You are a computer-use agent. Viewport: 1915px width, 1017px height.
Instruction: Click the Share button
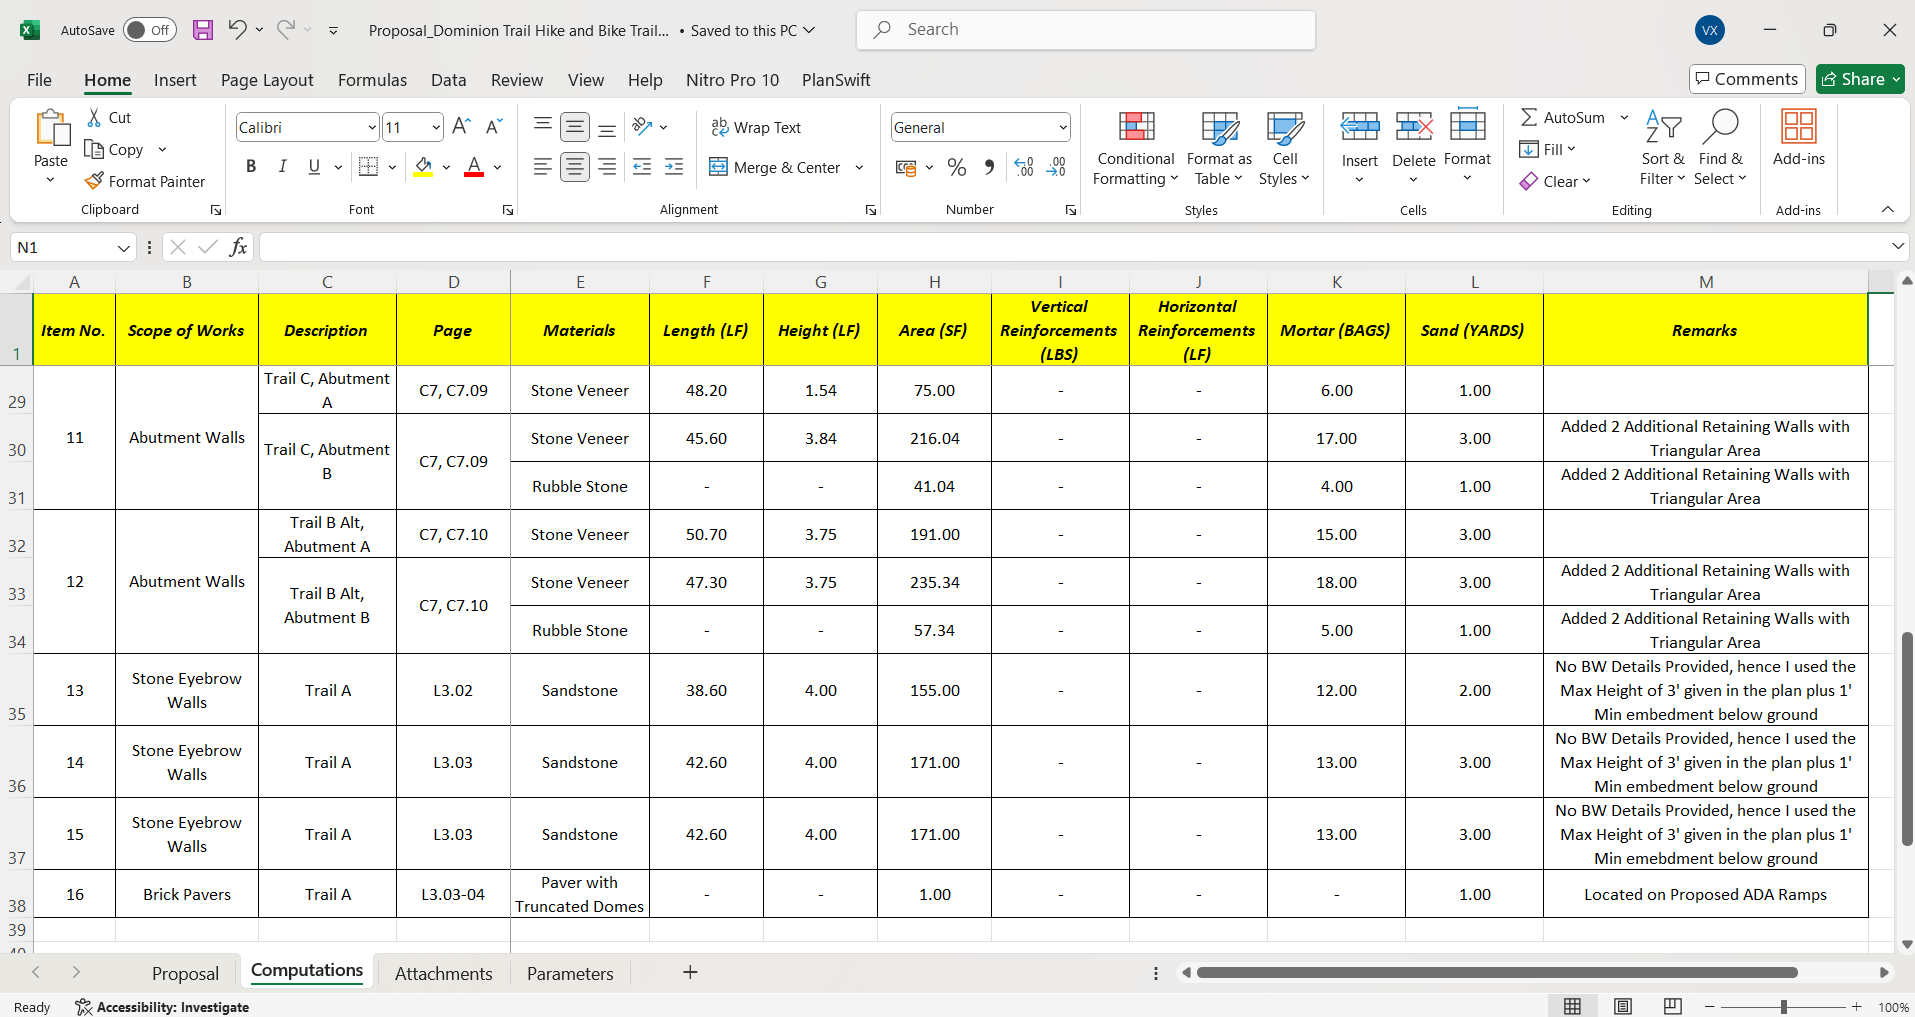1860,79
